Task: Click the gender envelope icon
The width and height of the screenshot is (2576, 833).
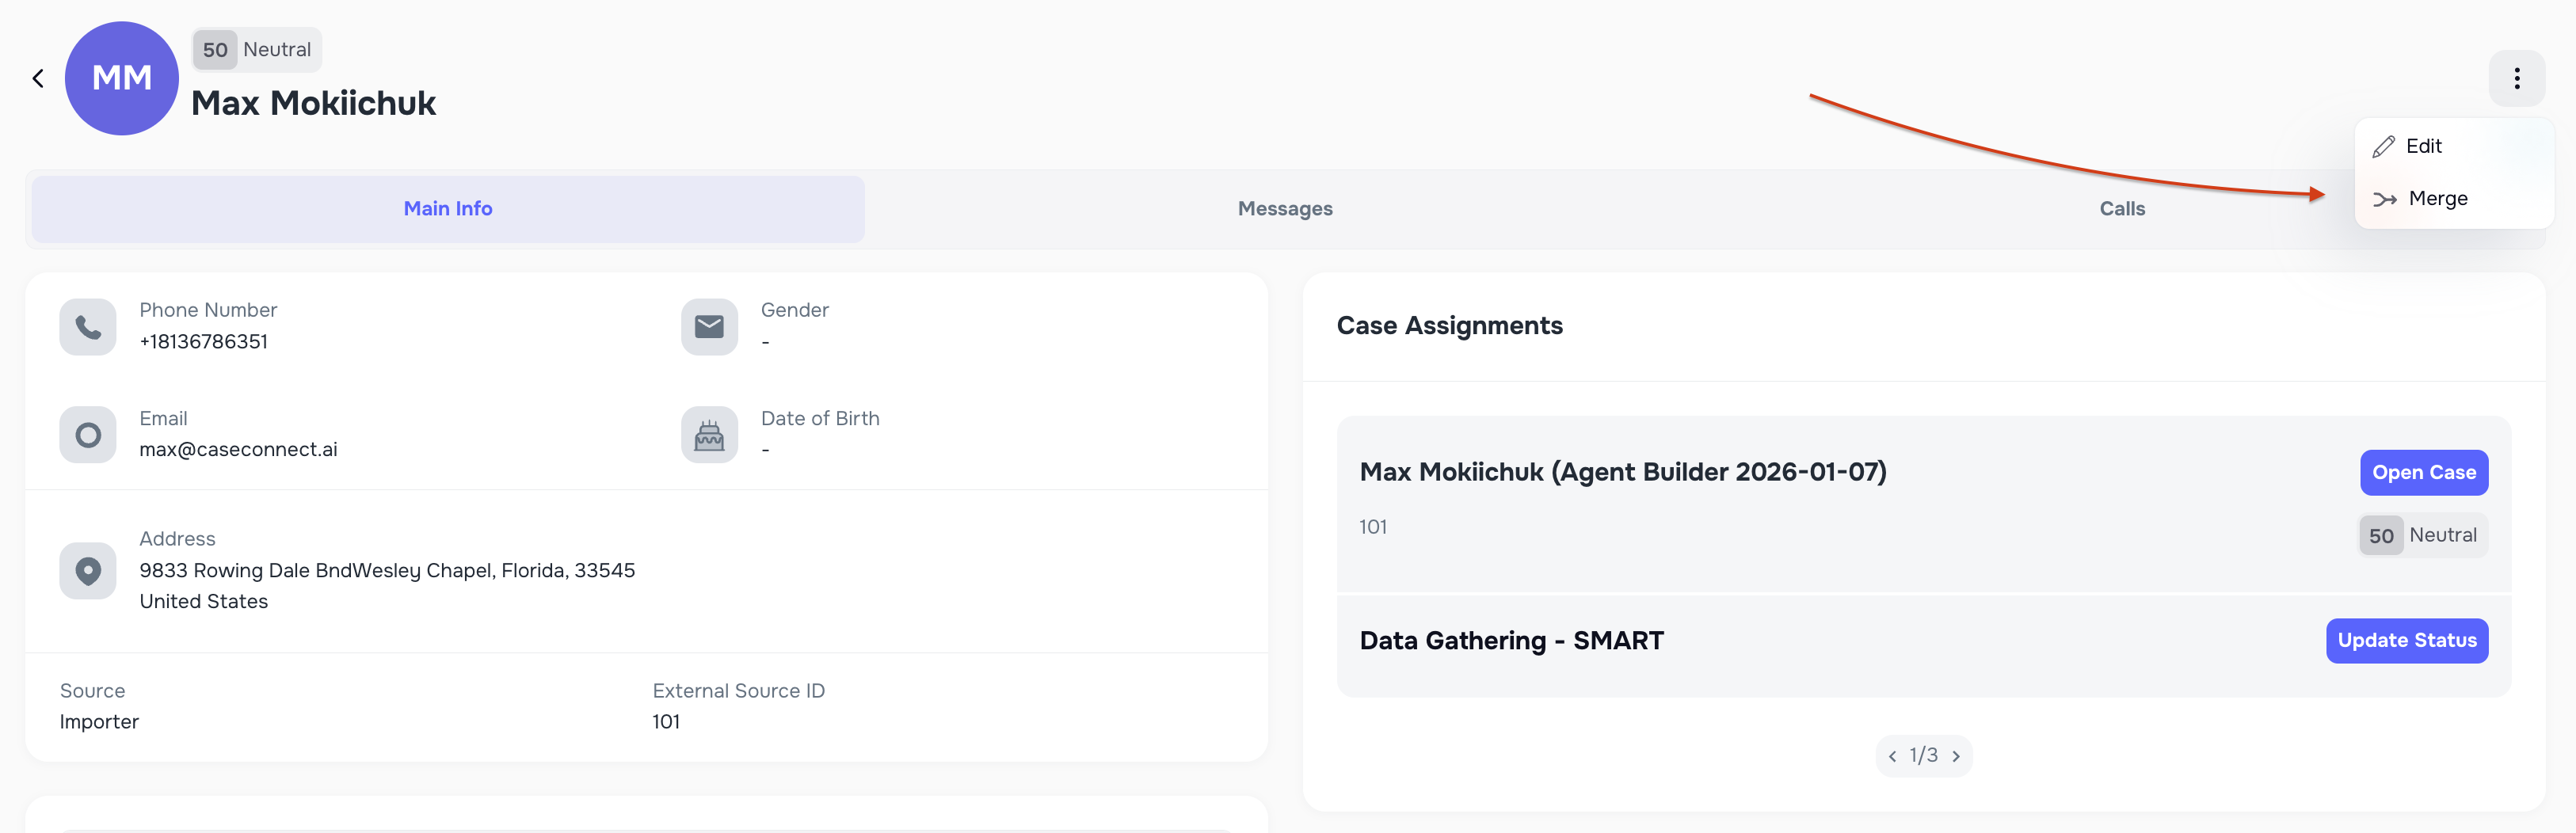Action: click(x=709, y=327)
